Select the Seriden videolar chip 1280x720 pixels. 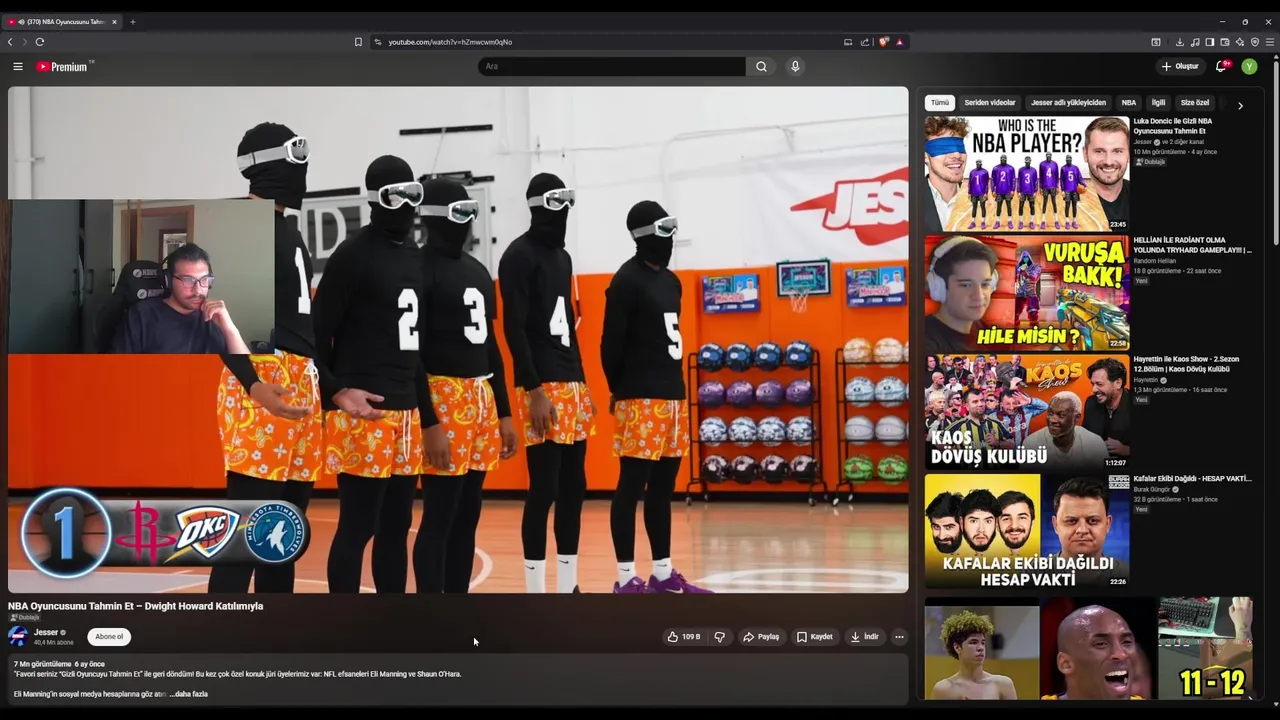tap(990, 102)
